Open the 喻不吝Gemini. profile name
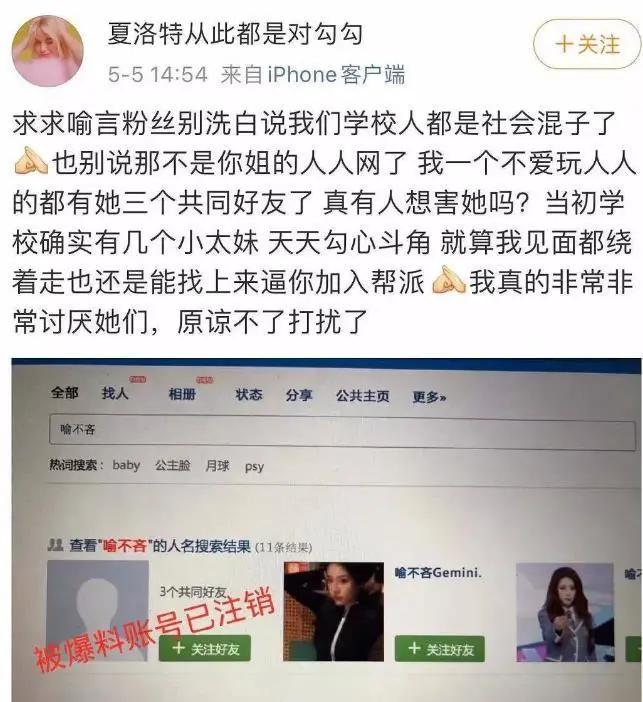 [x=438, y=573]
